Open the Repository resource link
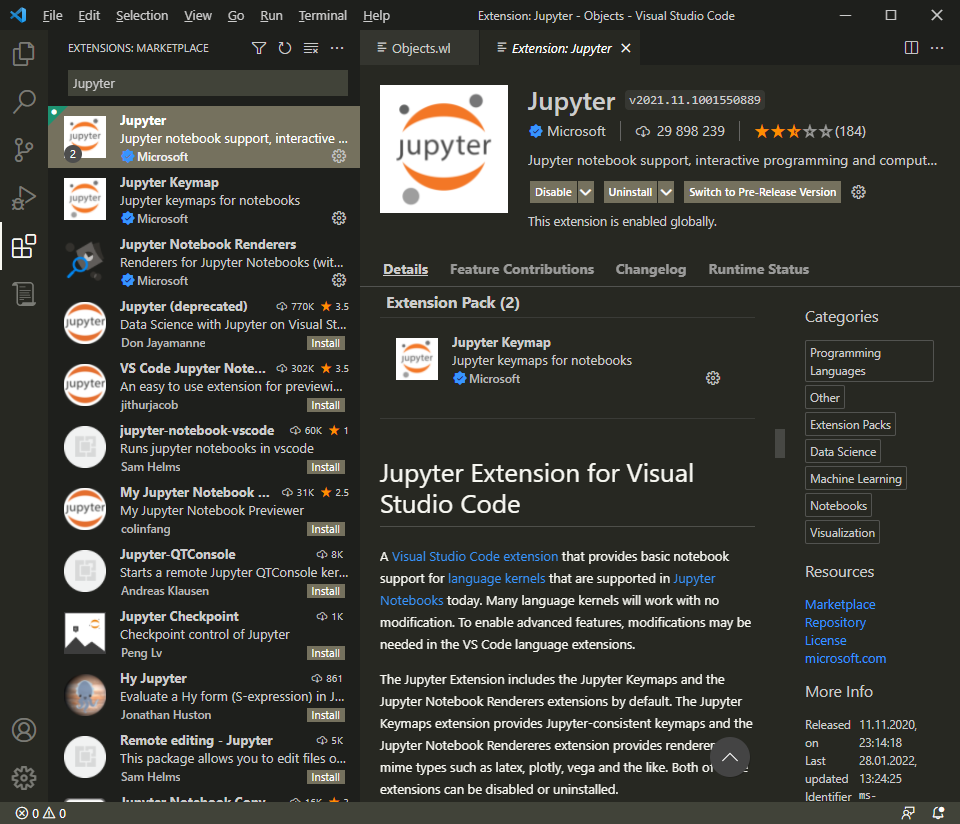960x824 pixels. [835, 622]
